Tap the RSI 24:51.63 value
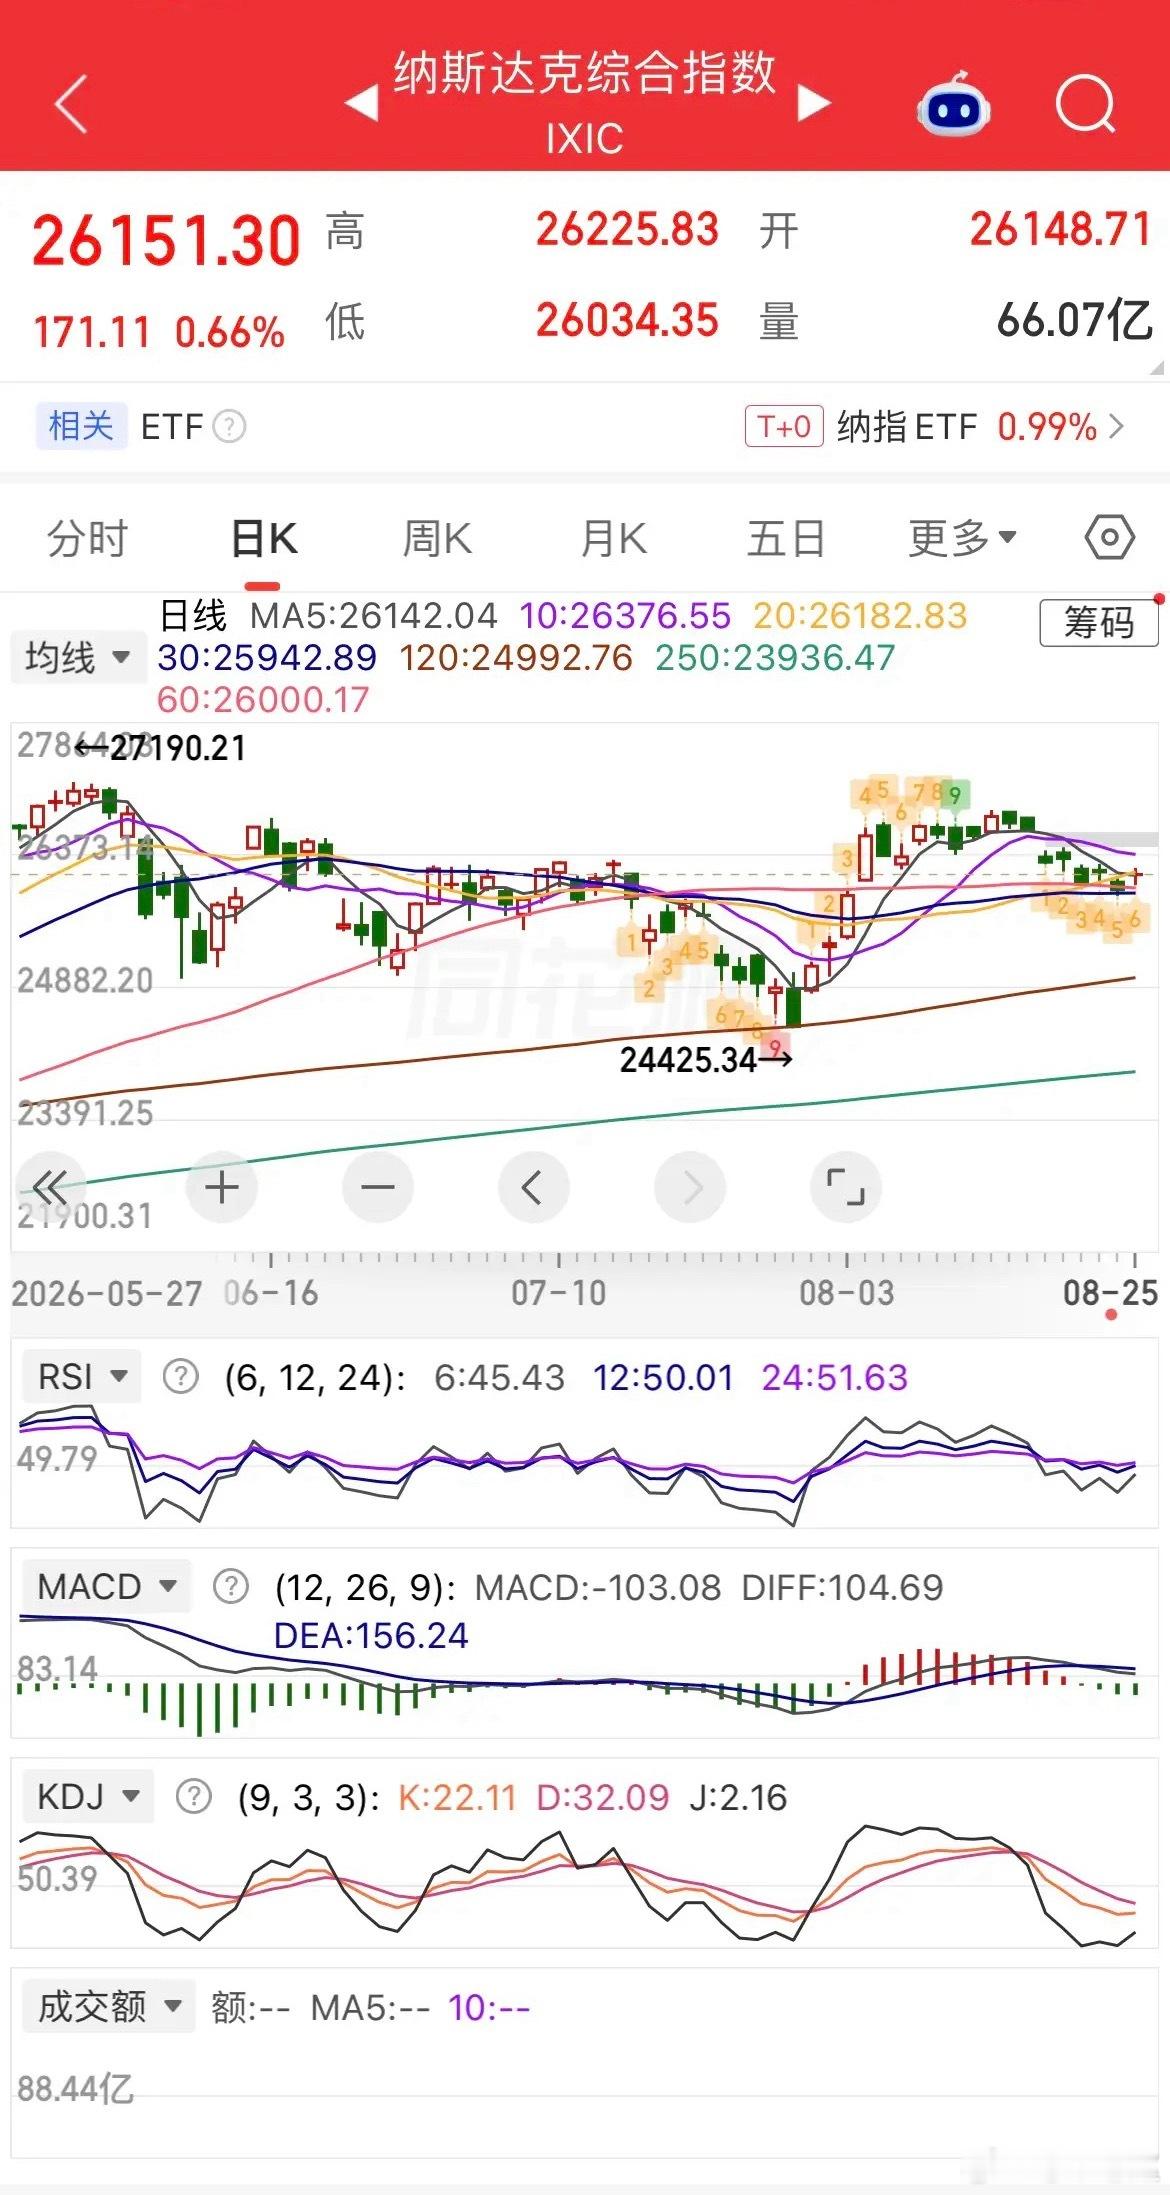 (x=835, y=1377)
